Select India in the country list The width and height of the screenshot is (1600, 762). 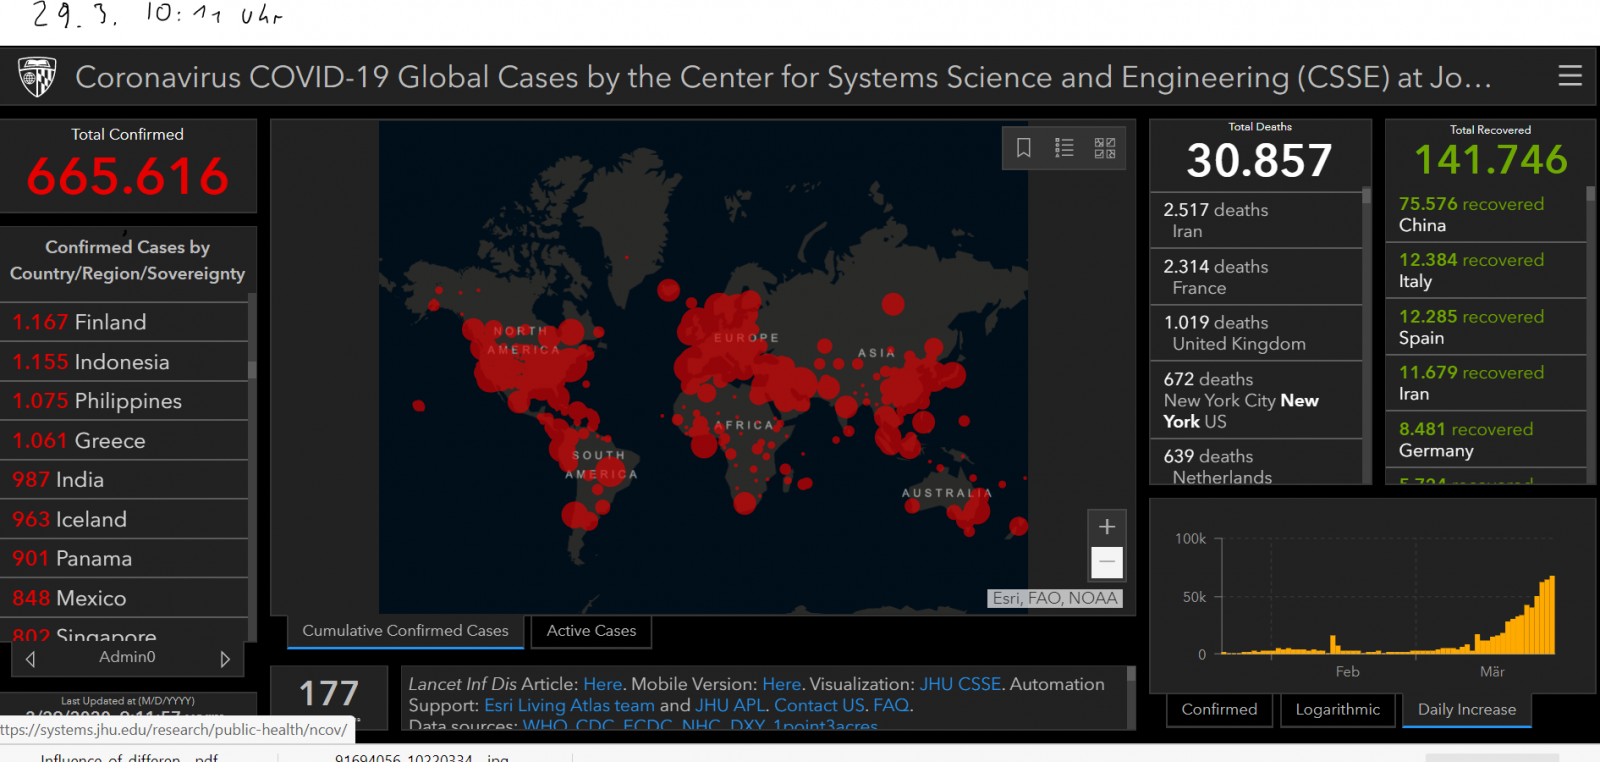tap(124, 480)
